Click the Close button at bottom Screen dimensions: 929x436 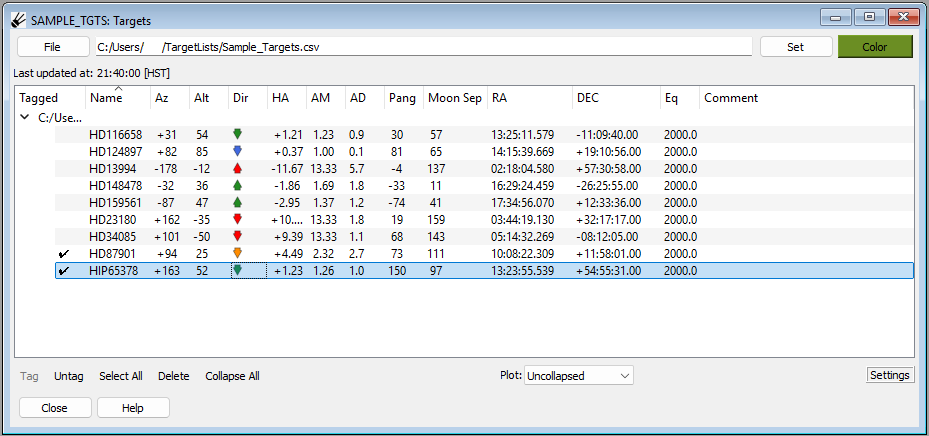(55, 408)
